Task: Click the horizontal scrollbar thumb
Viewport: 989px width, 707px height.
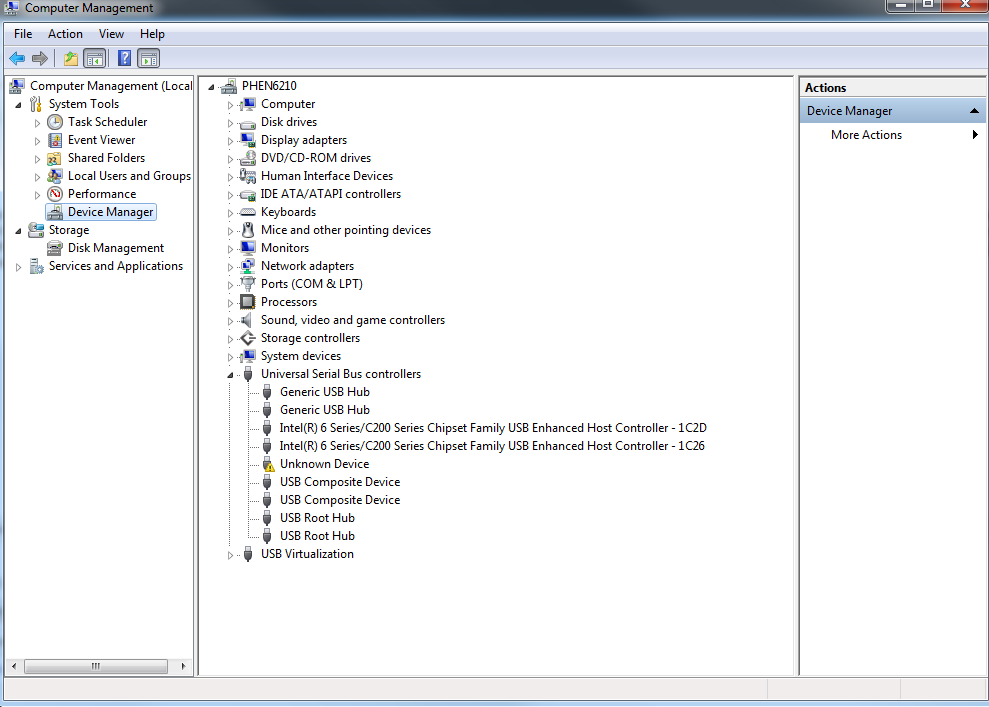Action: coord(96,666)
